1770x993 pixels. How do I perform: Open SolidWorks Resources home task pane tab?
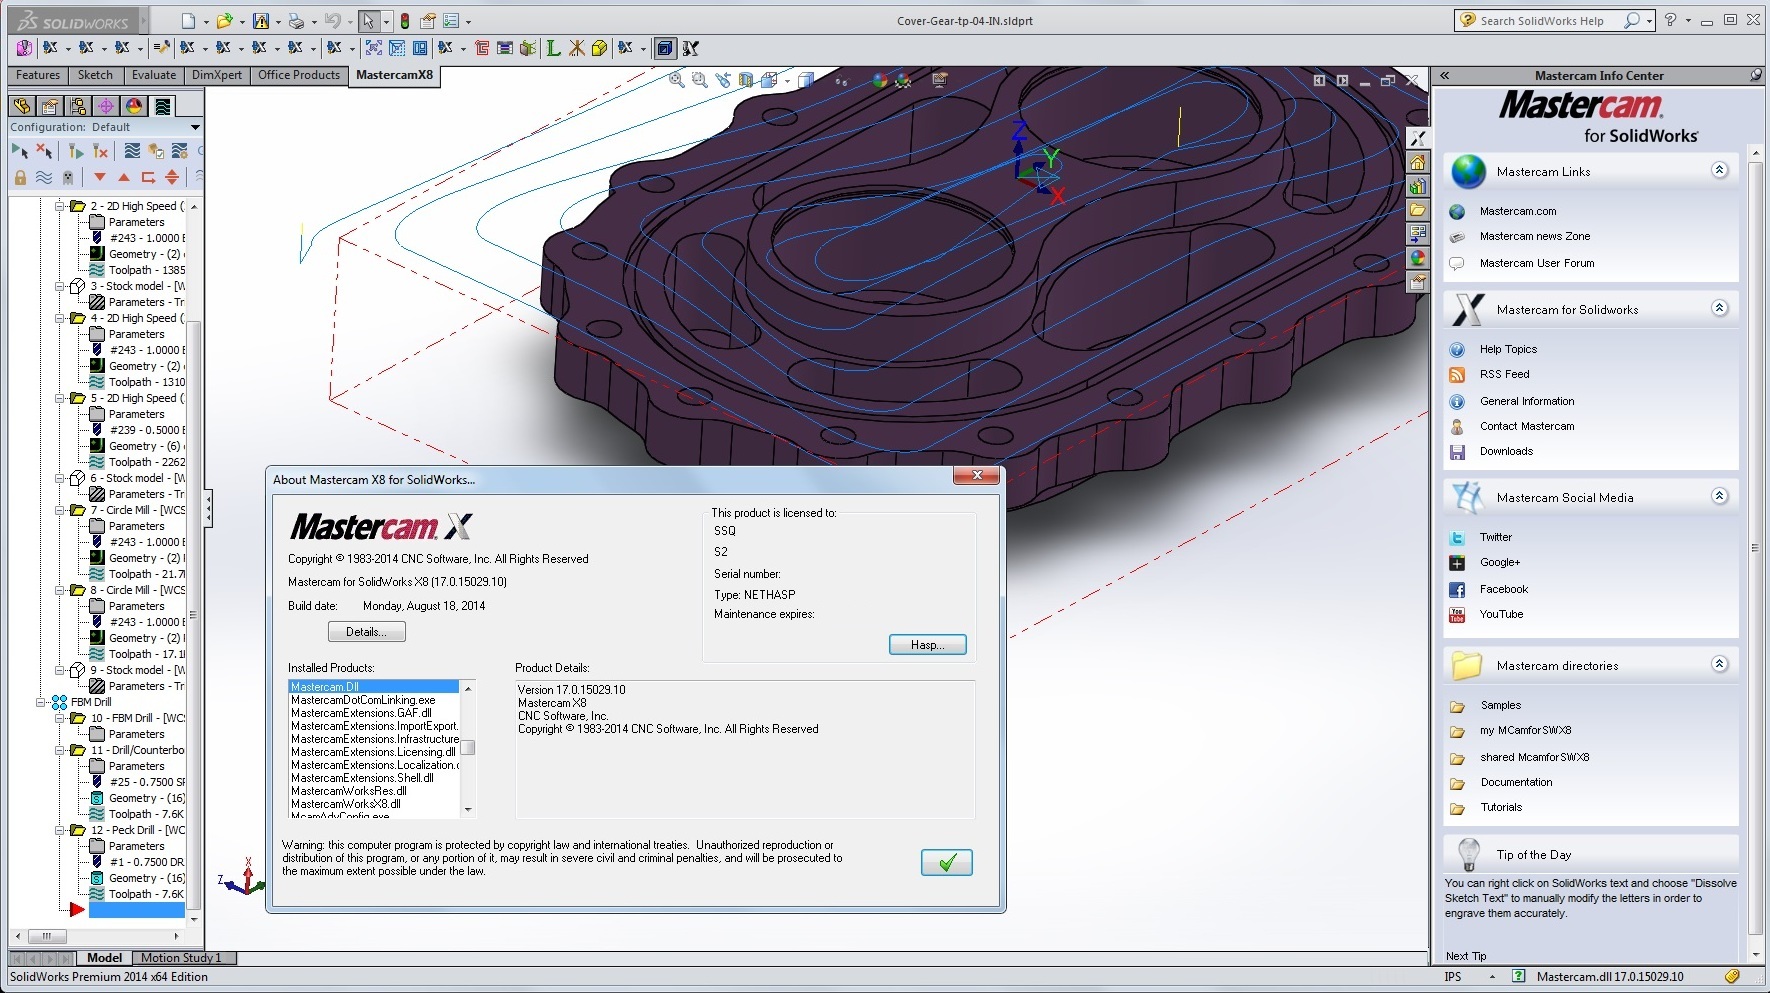[1417, 162]
